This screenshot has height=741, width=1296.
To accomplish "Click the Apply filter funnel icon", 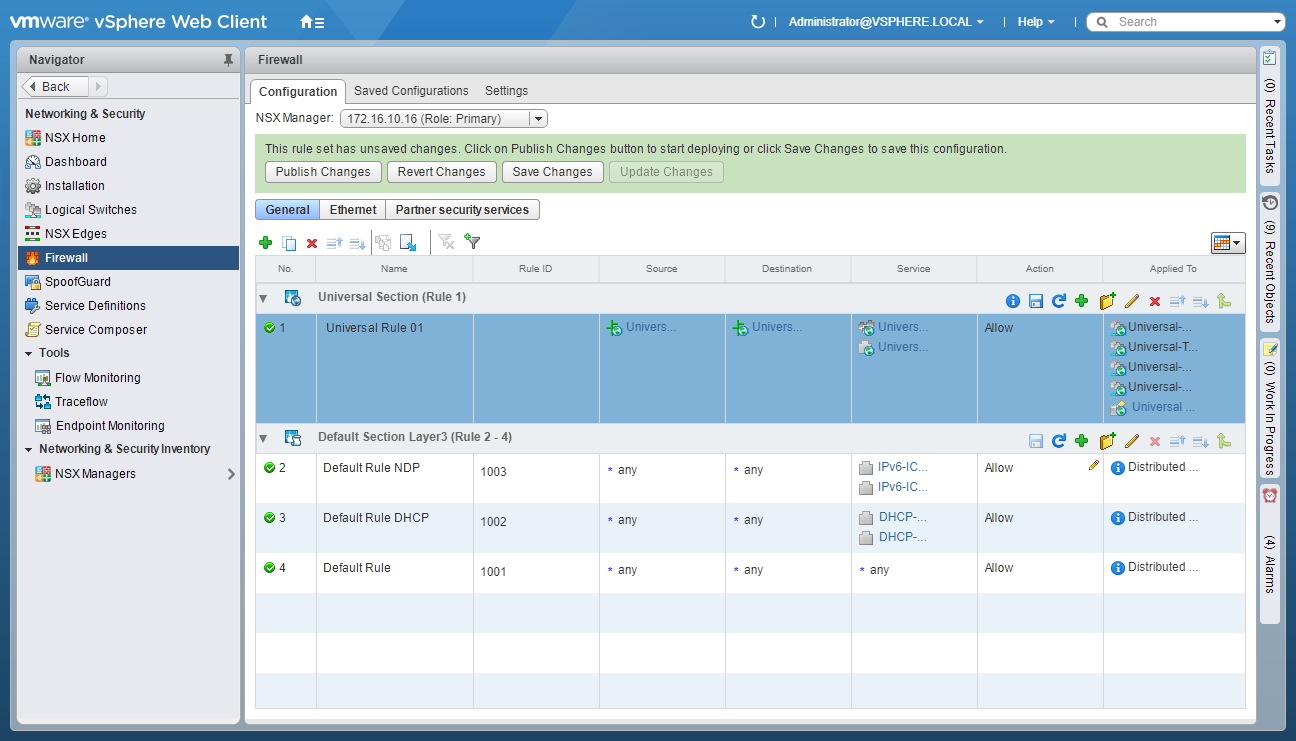I will [x=473, y=242].
